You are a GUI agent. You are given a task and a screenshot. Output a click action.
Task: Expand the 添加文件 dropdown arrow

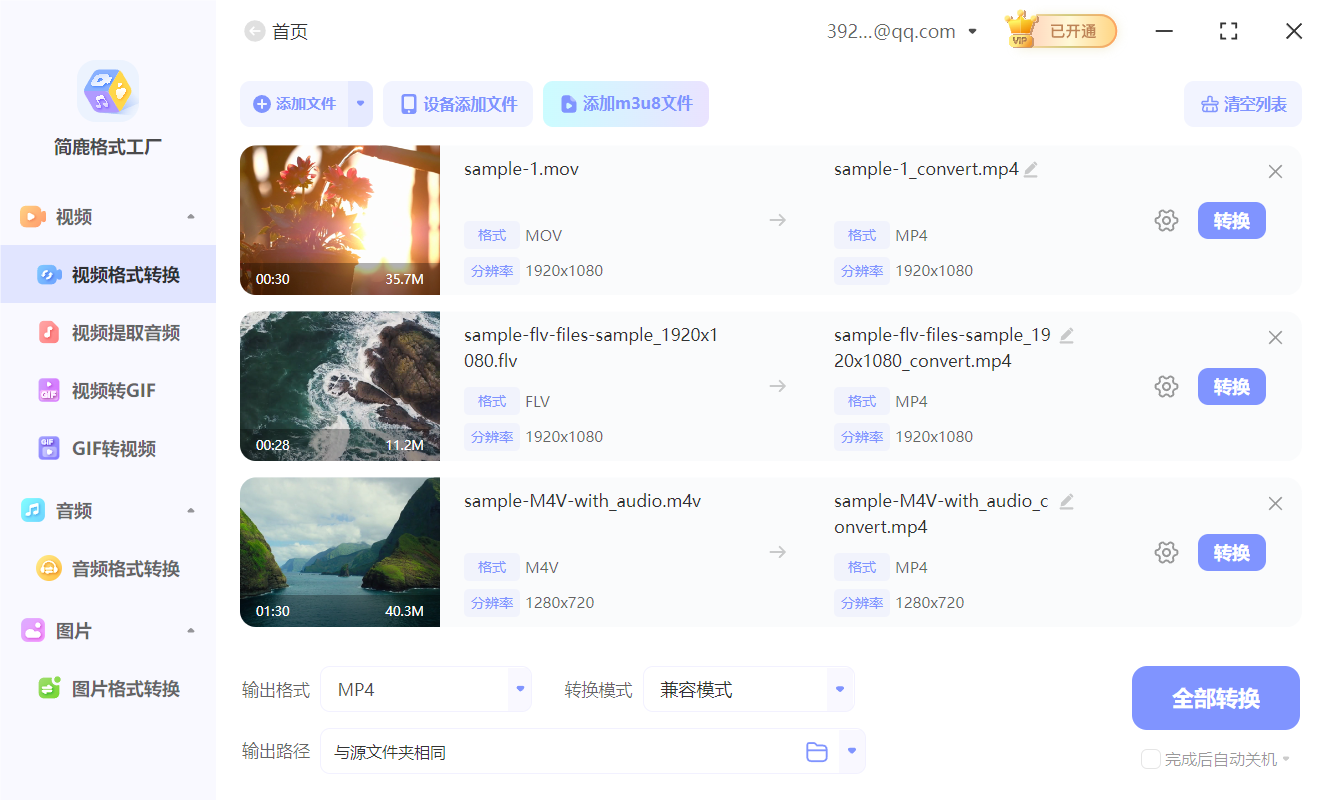coord(360,104)
